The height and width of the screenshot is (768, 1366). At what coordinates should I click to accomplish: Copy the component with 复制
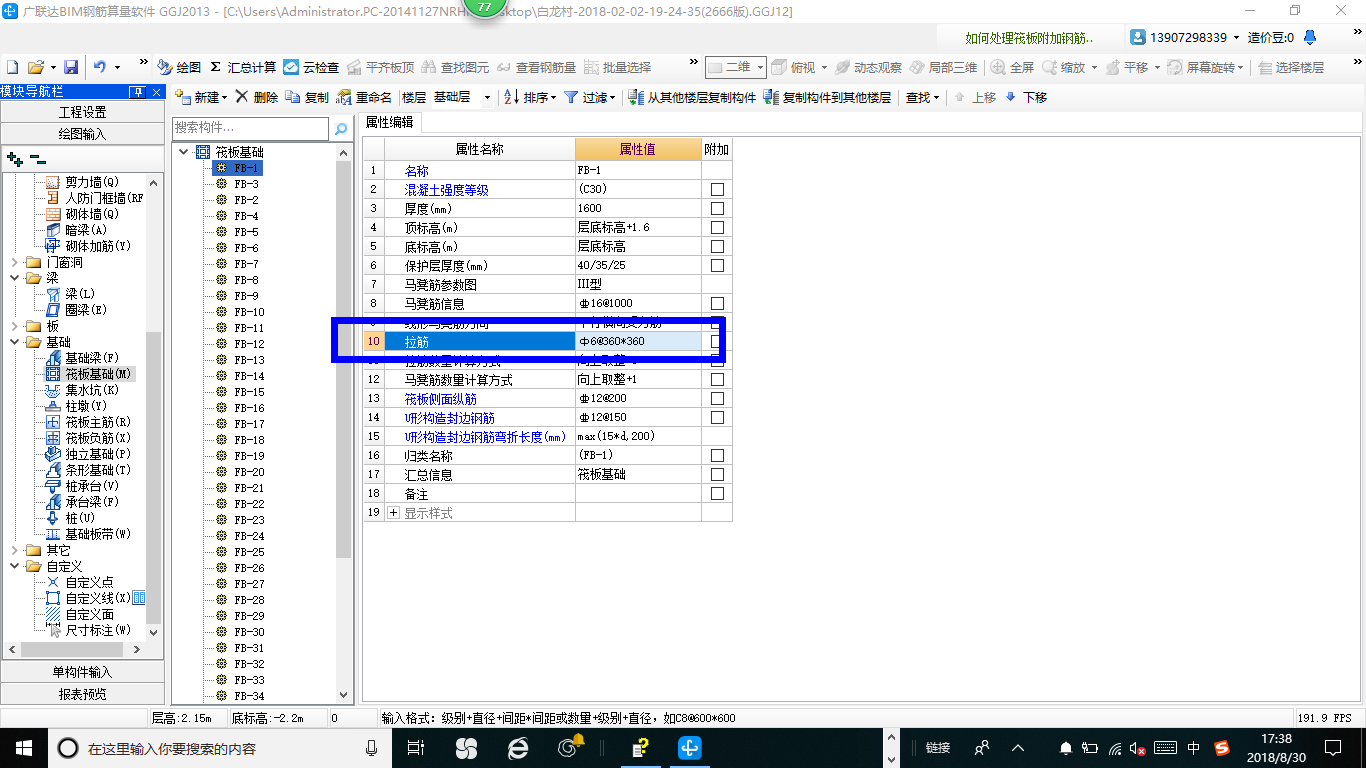point(307,97)
